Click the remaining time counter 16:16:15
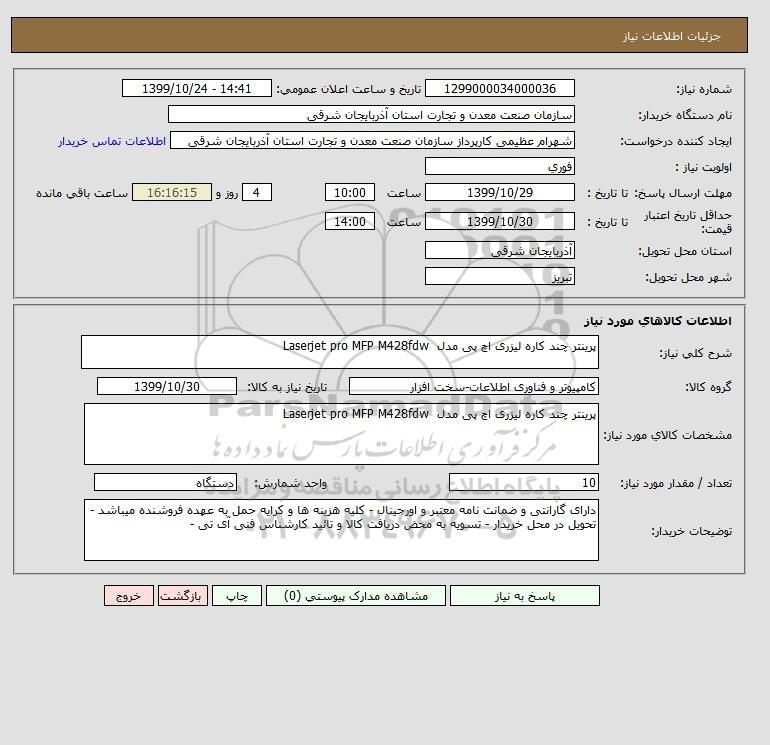 (x=172, y=193)
